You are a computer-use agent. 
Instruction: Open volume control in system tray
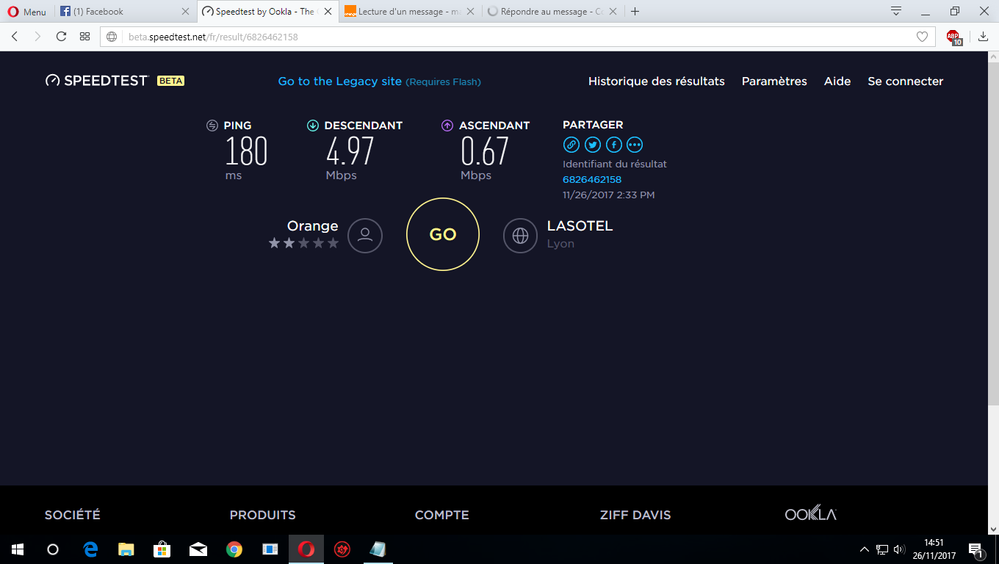[899, 549]
